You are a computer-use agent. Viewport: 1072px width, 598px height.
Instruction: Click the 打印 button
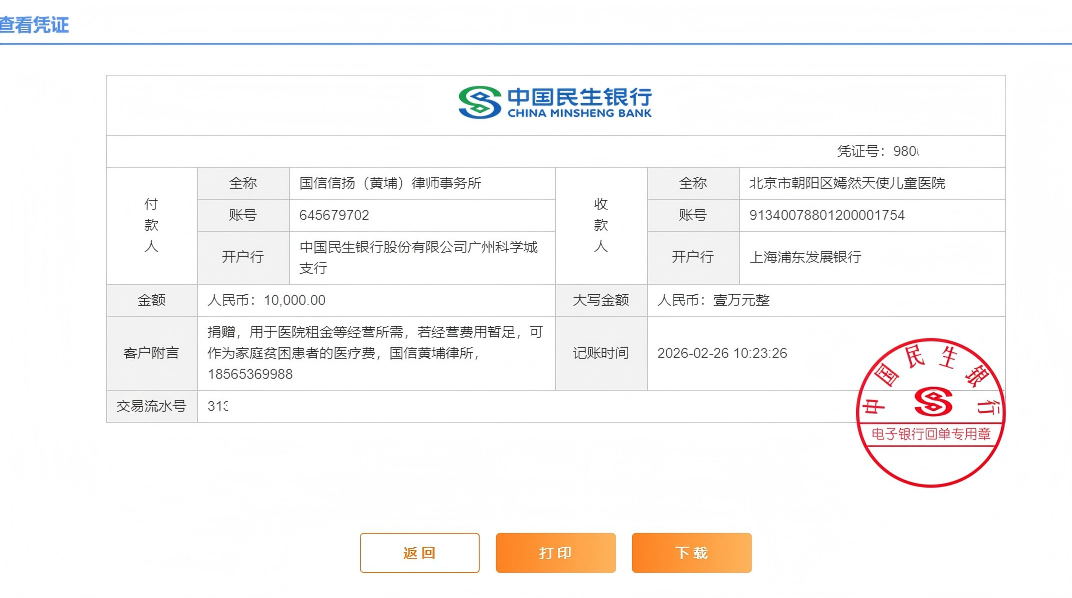click(x=555, y=552)
